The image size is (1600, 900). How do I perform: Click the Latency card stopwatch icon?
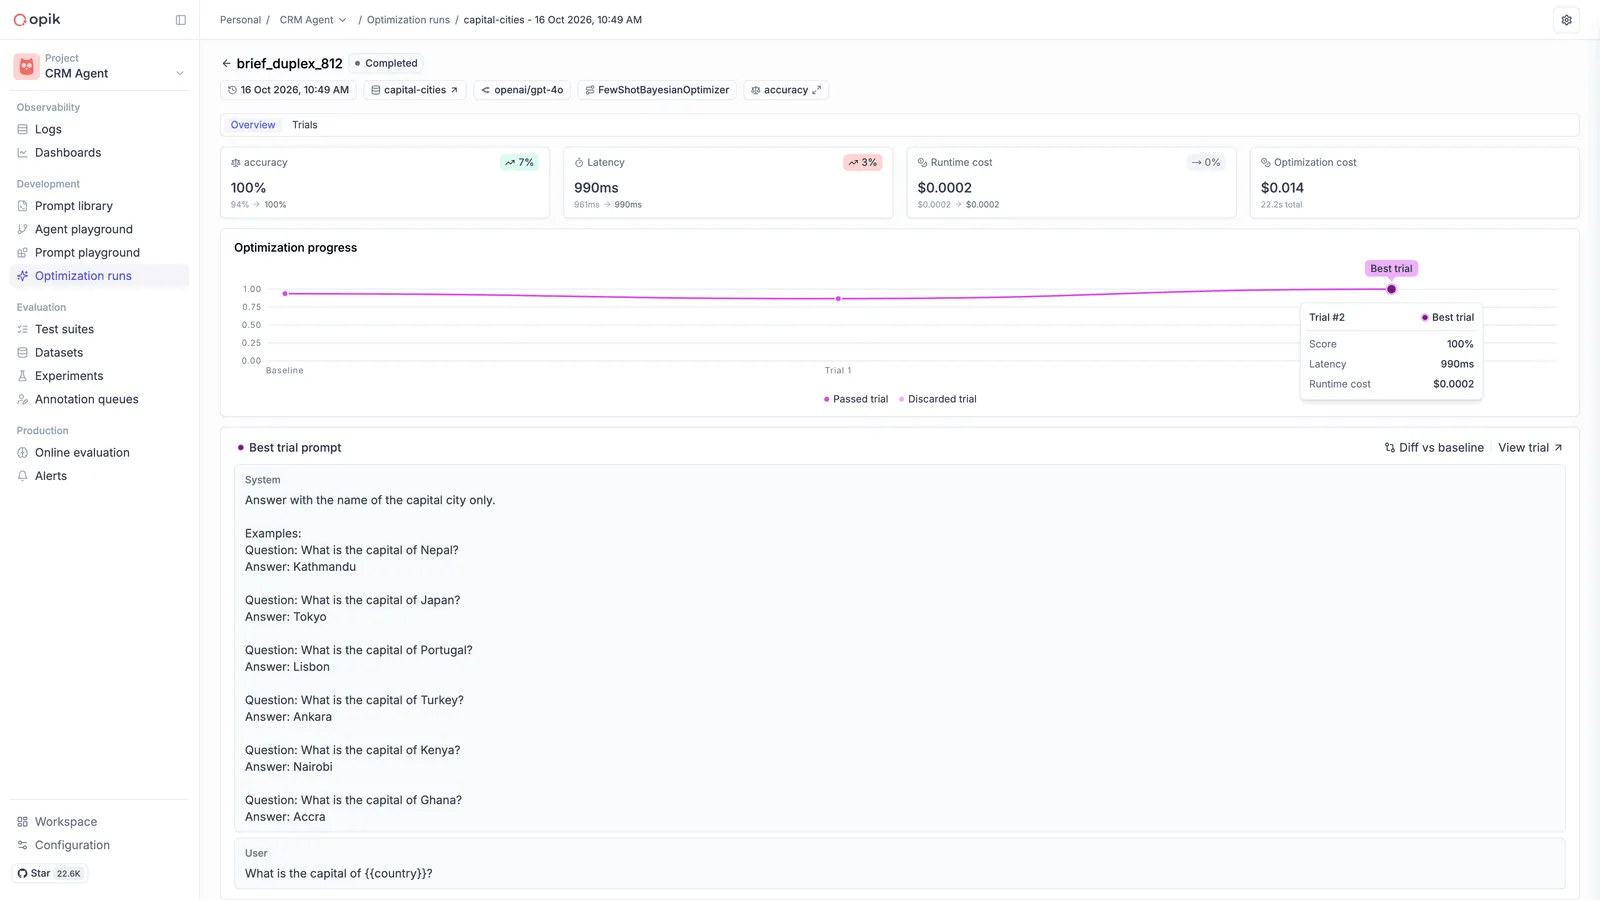[x=579, y=162]
